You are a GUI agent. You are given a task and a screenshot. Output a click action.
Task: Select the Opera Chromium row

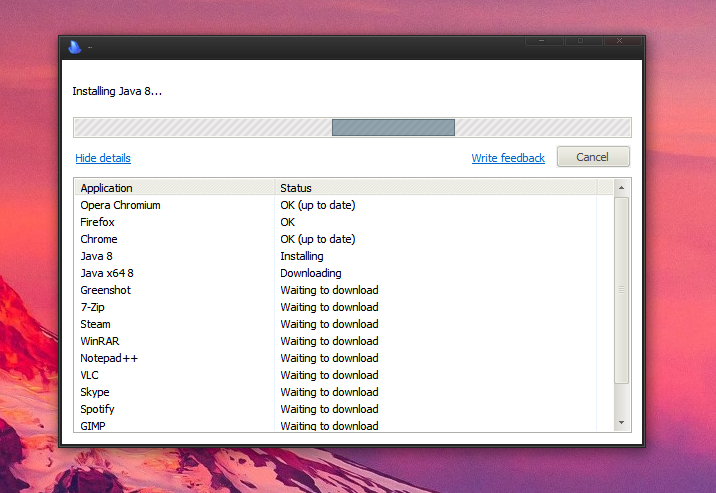click(336, 205)
